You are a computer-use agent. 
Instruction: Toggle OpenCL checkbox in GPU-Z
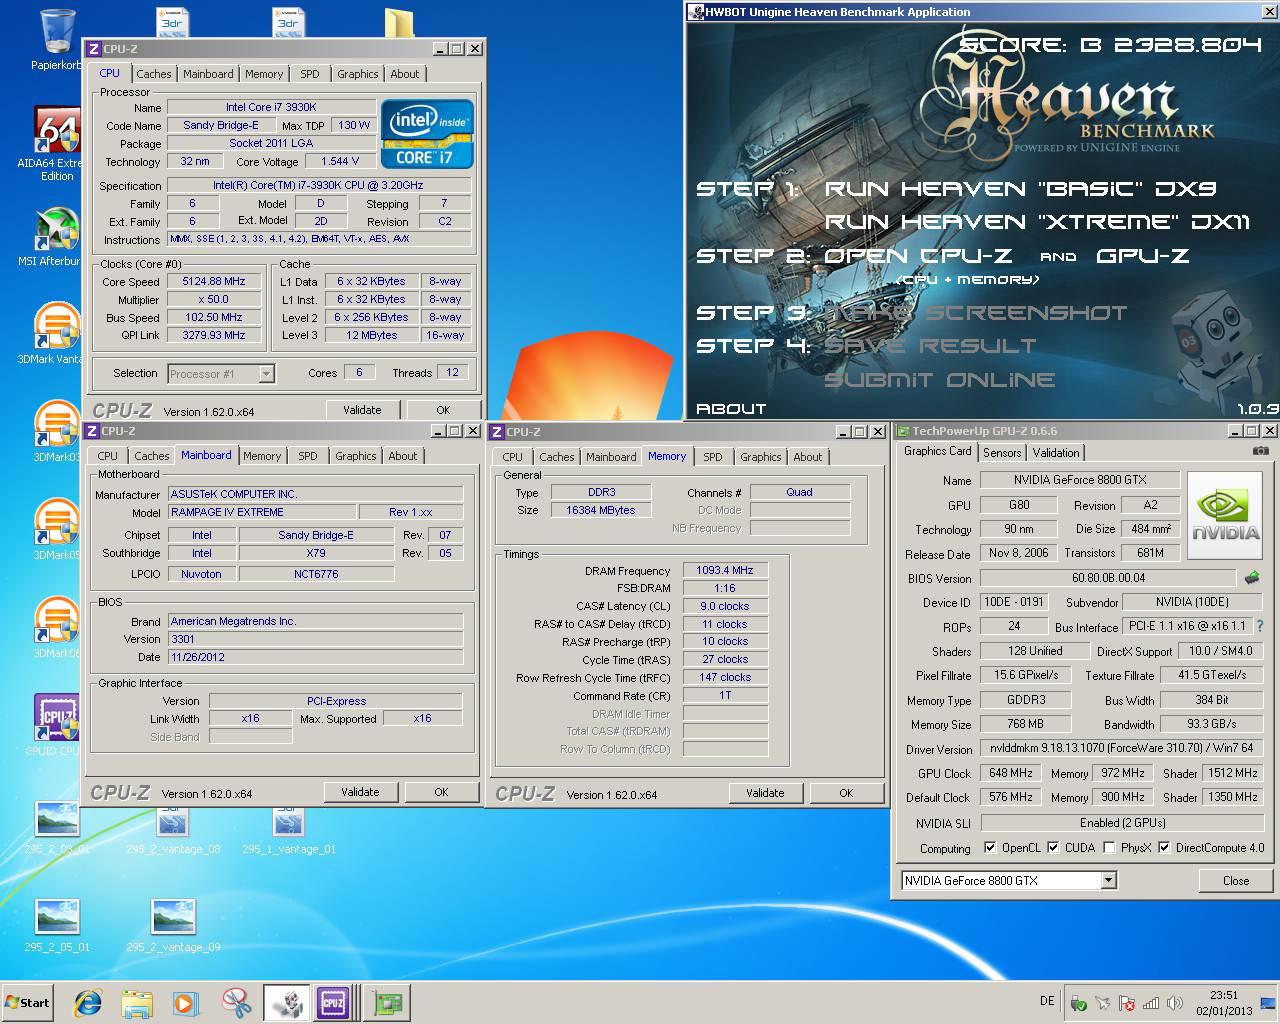tap(990, 847)
